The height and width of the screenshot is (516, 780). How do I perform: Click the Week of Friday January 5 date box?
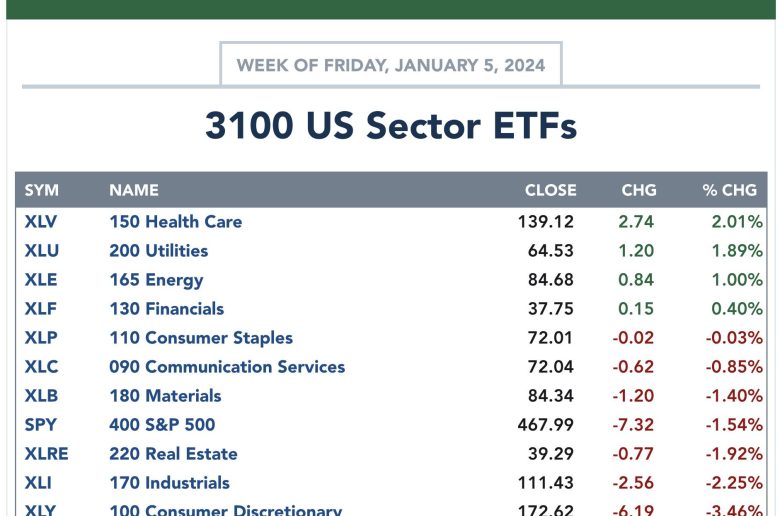click(391, 65)
